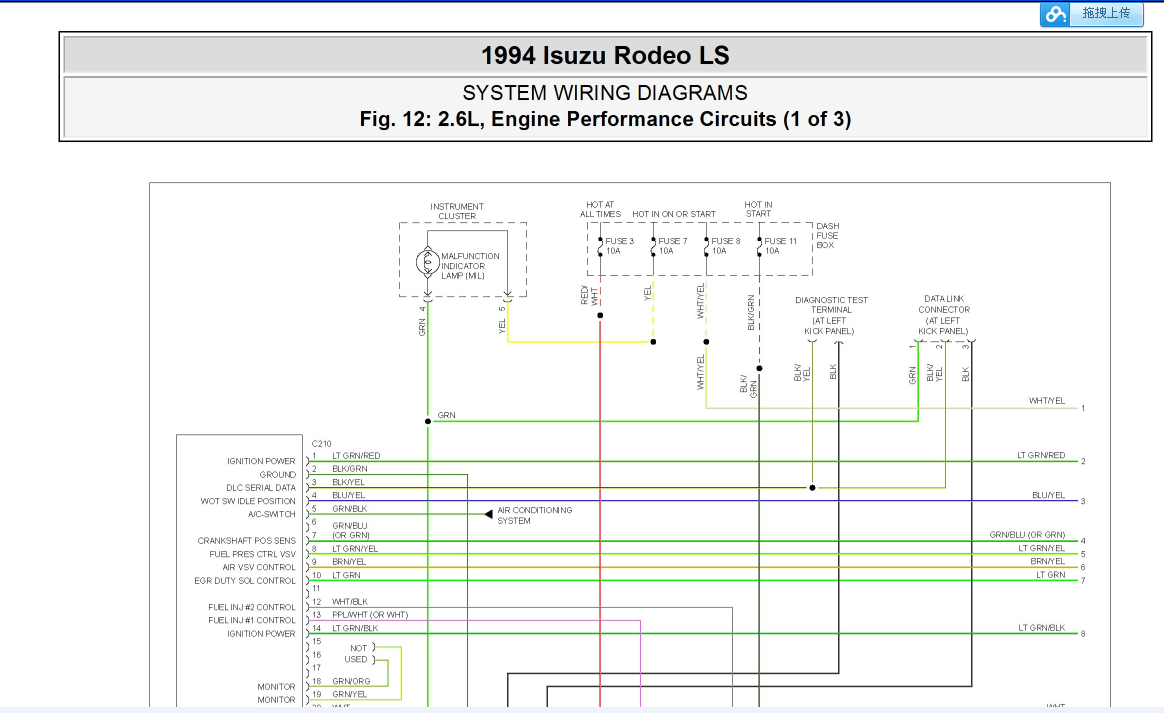Screen dimensions: 1164x713
Task: Click the 'Fig. 12: 2.6L, Engine Performance Circuits' caption
Action: tap(605, 119)
